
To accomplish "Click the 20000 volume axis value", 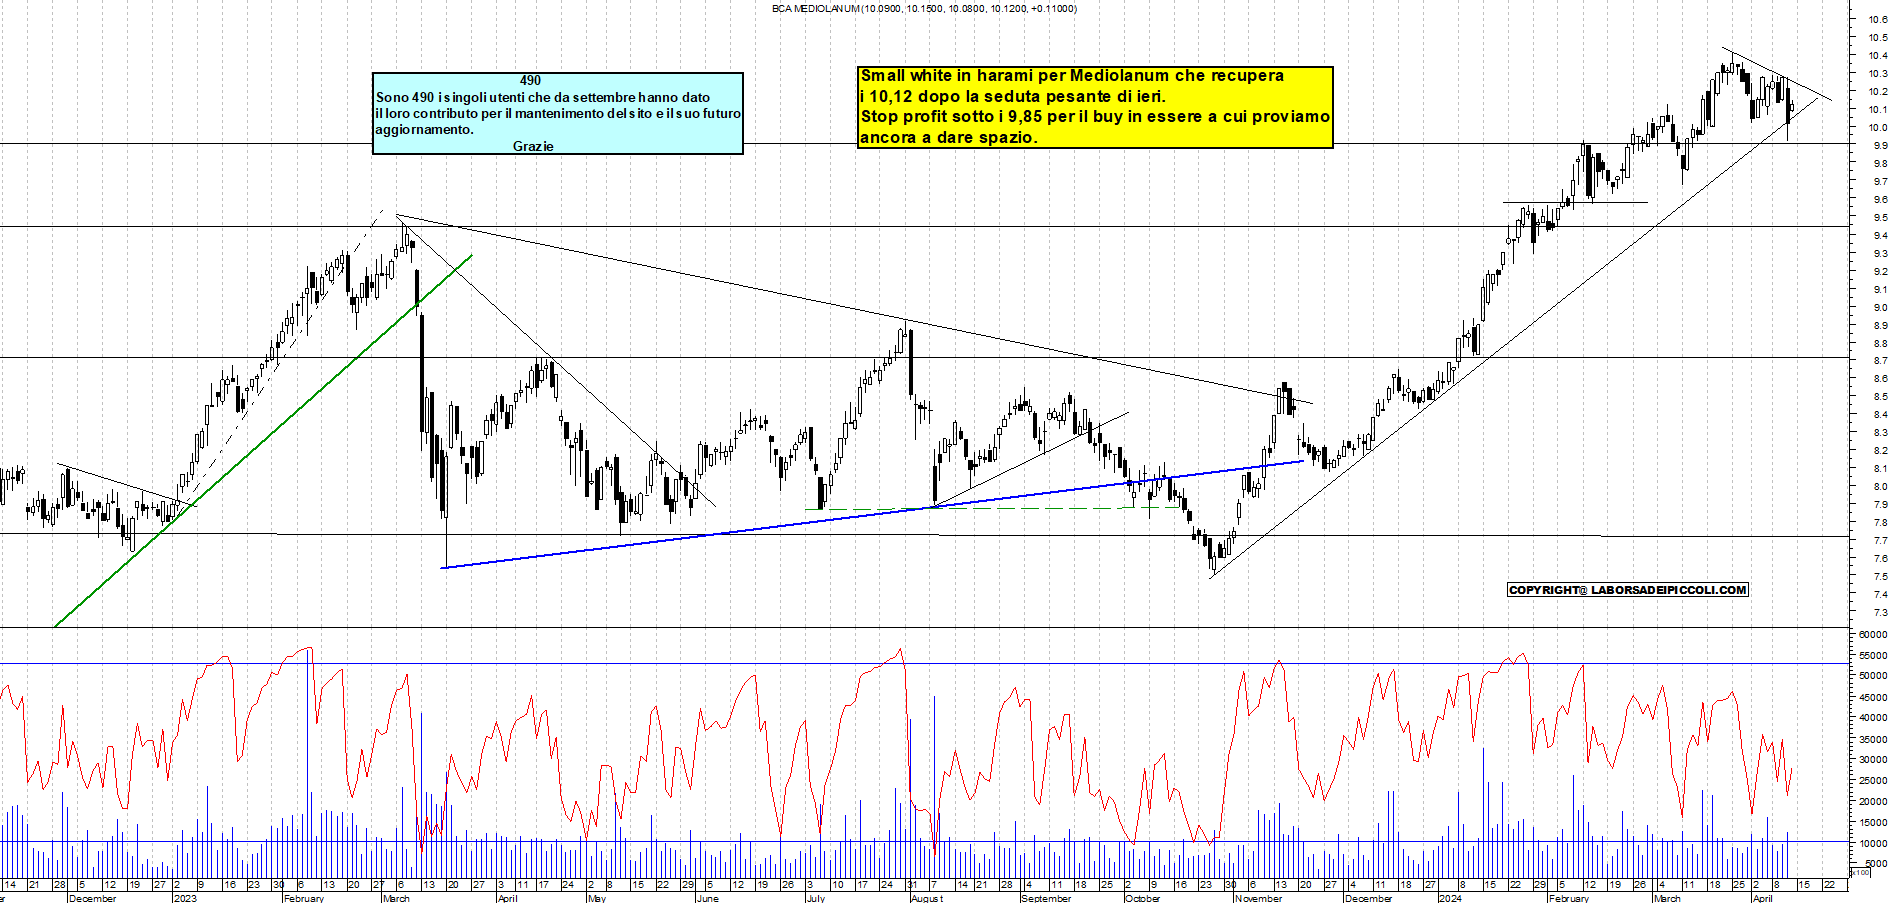I will click(1873, 801).
